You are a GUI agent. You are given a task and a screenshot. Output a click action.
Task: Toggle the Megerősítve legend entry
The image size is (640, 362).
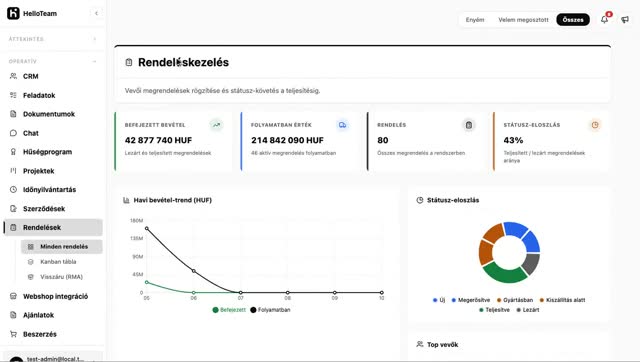(x=471, y=300)
